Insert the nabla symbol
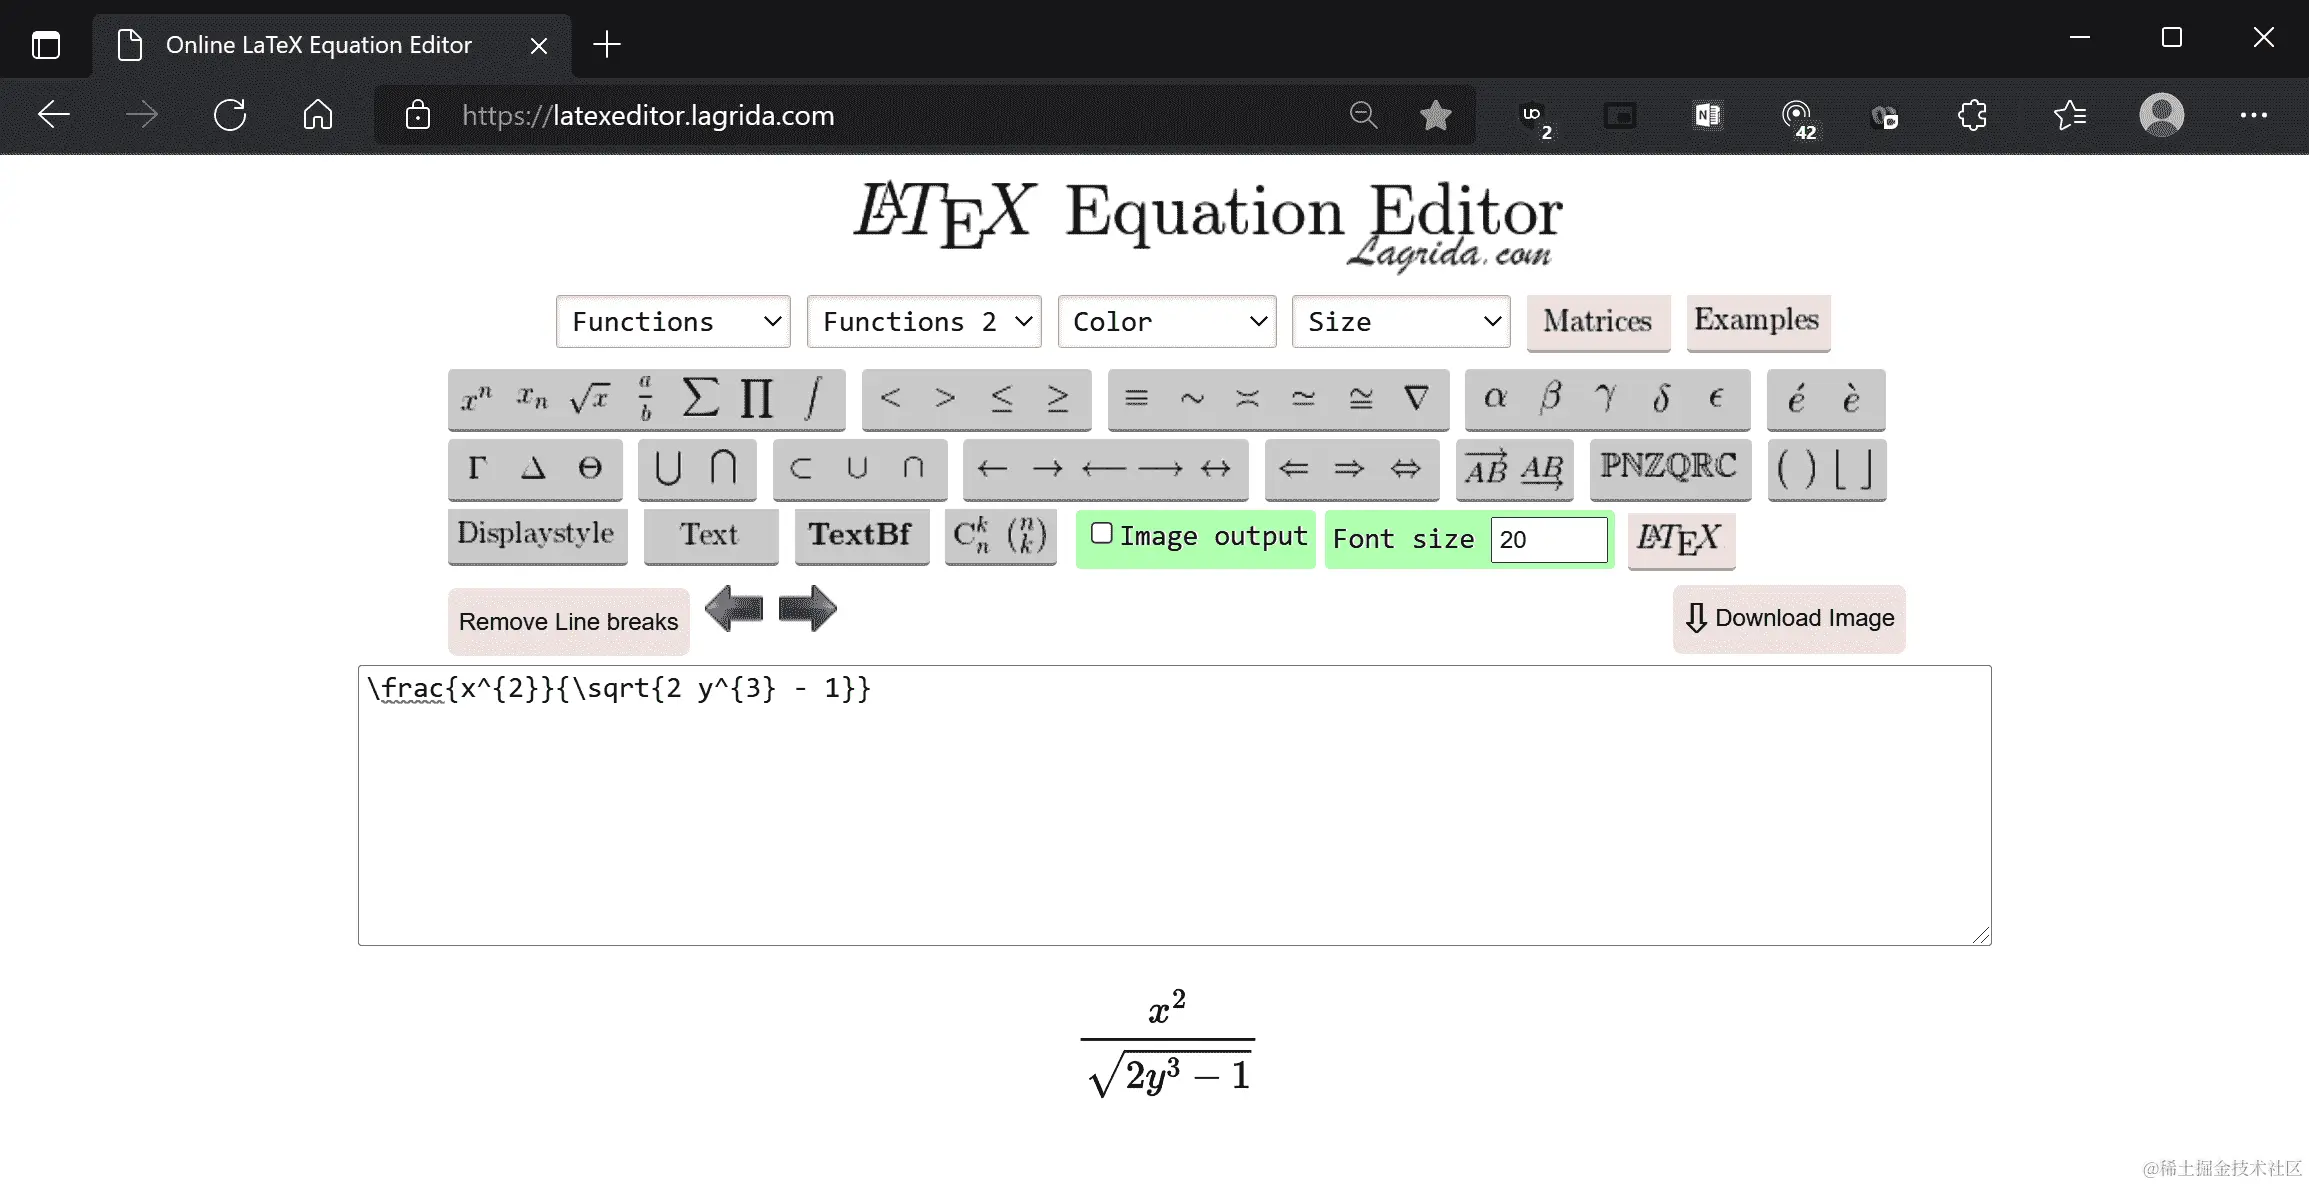The image size is (2309, 1185). (1416, 399)
